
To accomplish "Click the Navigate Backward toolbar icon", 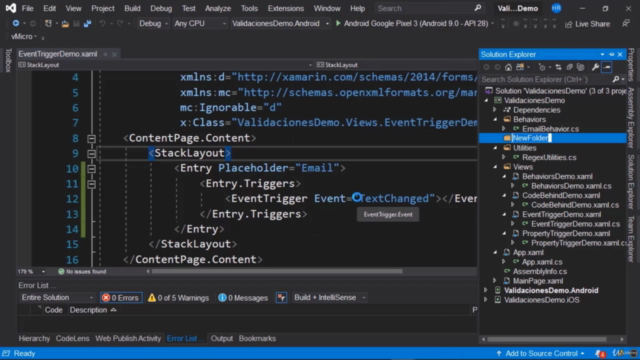I will pyautogui.click(x=16, y=24).
